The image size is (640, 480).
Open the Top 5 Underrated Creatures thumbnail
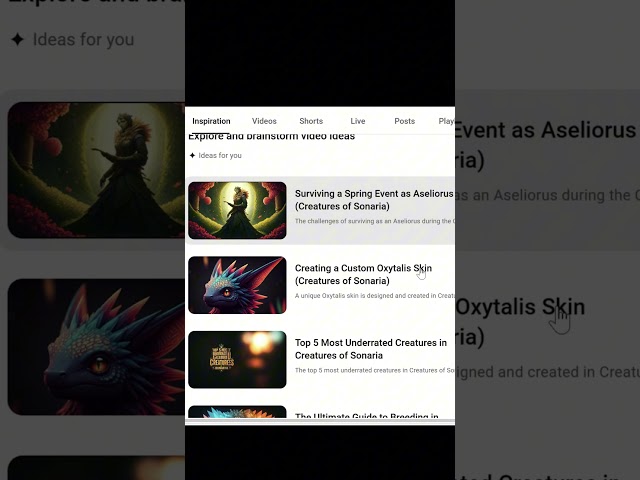pos(237,360)
